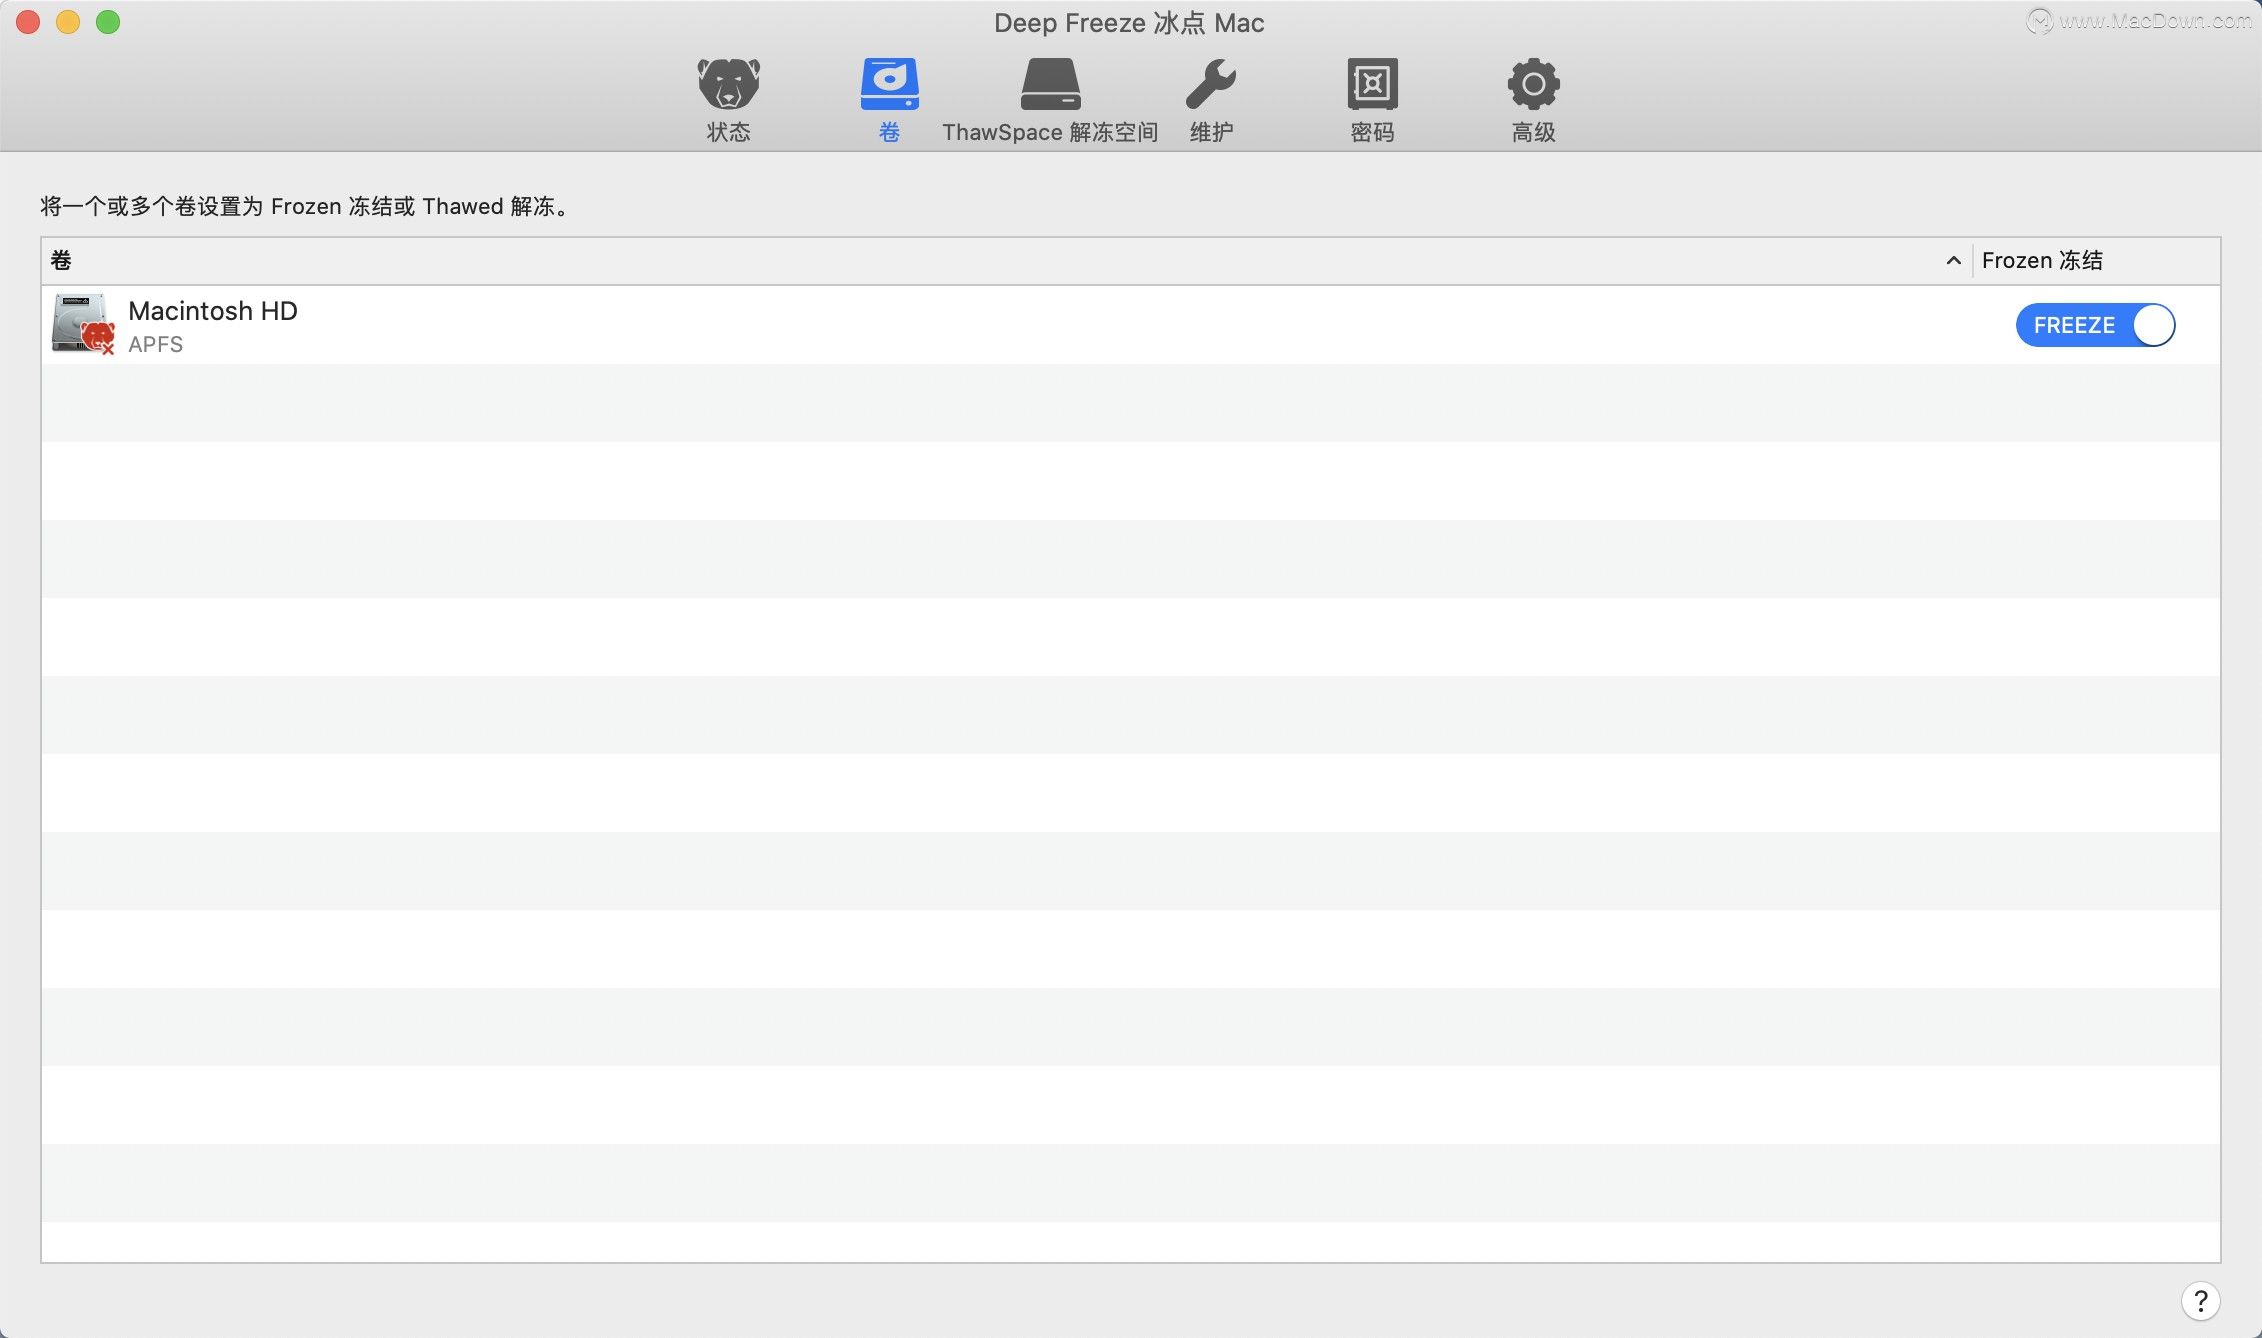
Task: Open the 密码 password safe icon
Action: (x=1372, y=84)
